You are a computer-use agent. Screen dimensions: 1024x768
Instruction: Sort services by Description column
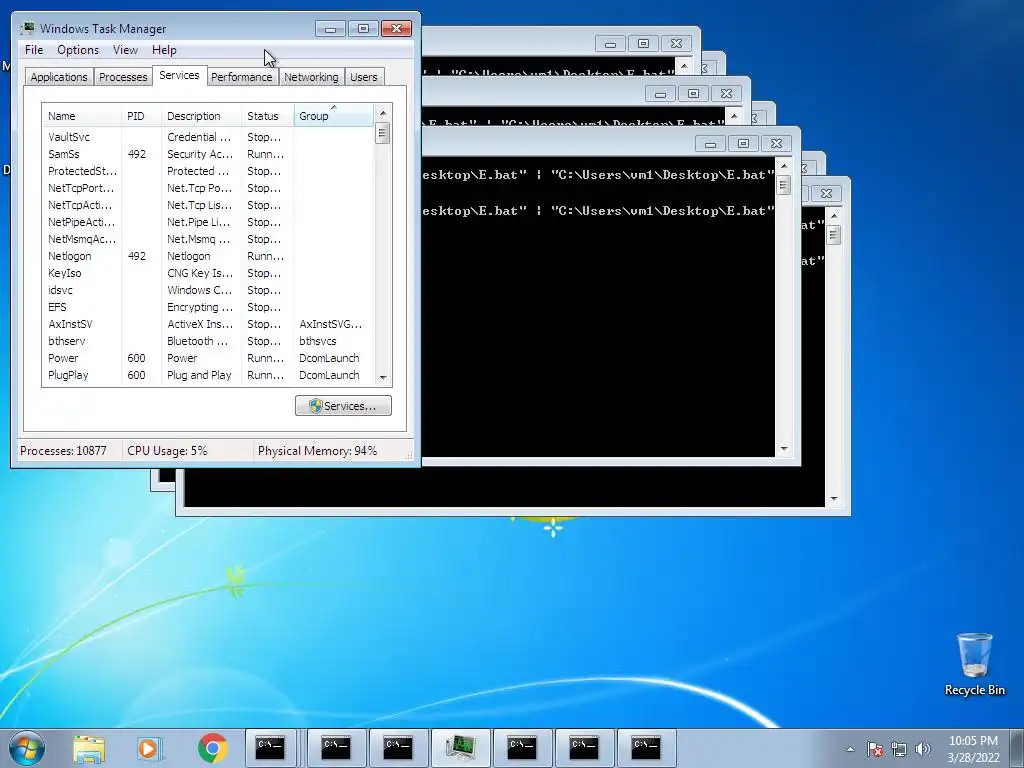click(200, 116)
